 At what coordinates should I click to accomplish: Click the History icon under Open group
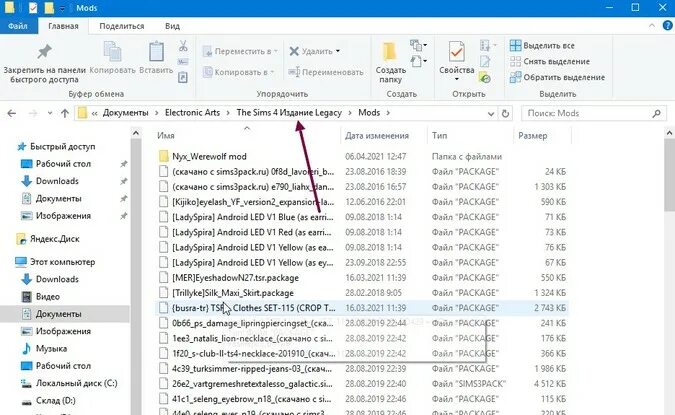(485, 77)
